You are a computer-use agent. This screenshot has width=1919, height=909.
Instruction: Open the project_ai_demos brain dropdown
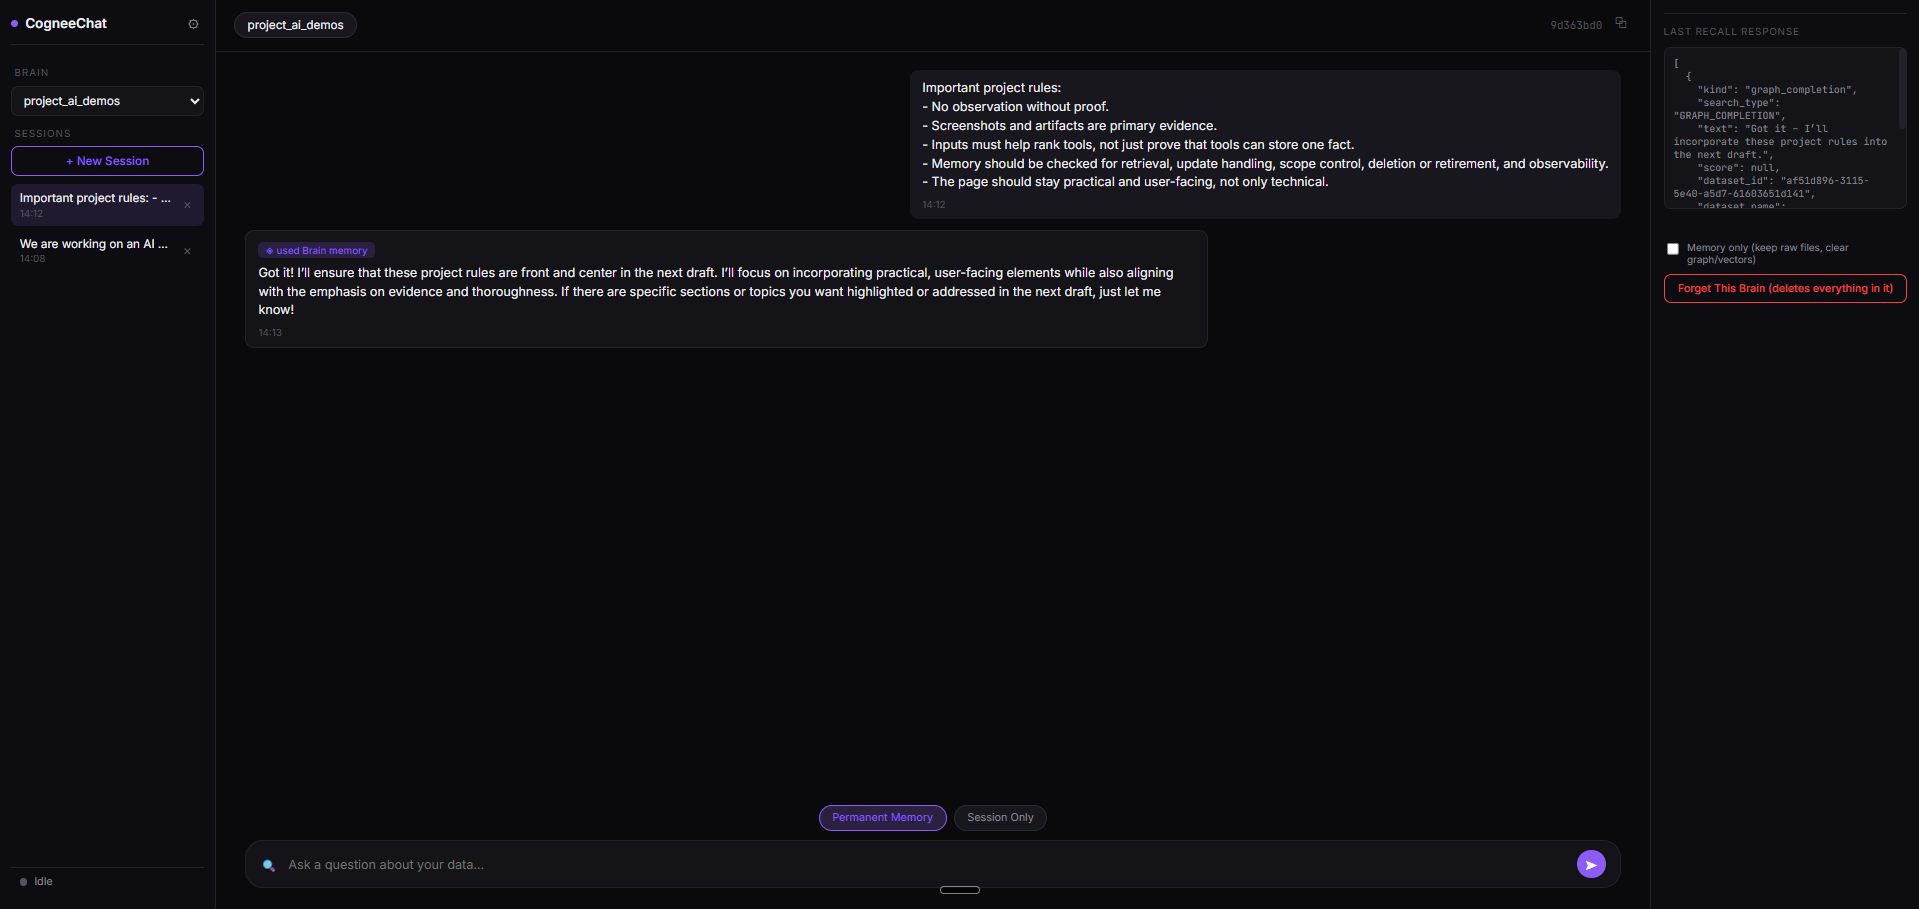(107, 101)
